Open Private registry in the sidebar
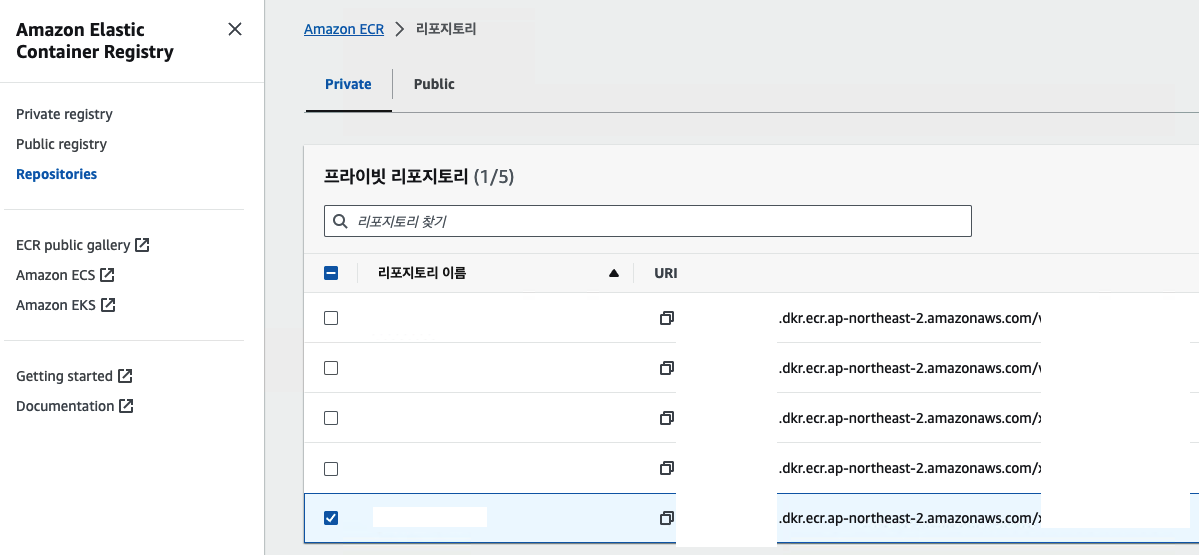 pyautogui.click(x=64, y=114)
